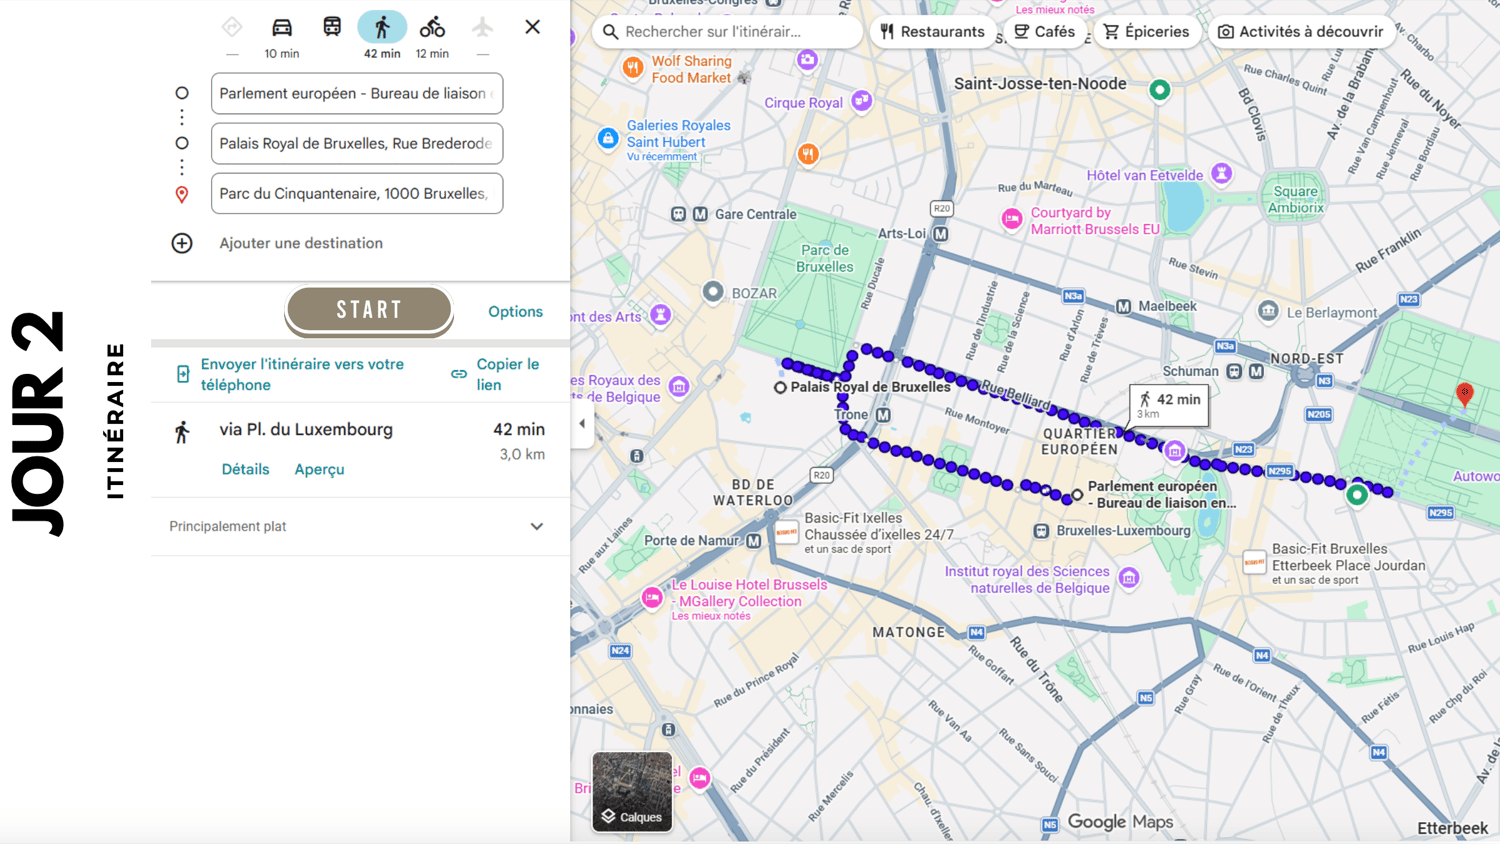Filter map by Restaurants
The width and height of the screenshot is (1500, 844).
click(x=932, y=32)
